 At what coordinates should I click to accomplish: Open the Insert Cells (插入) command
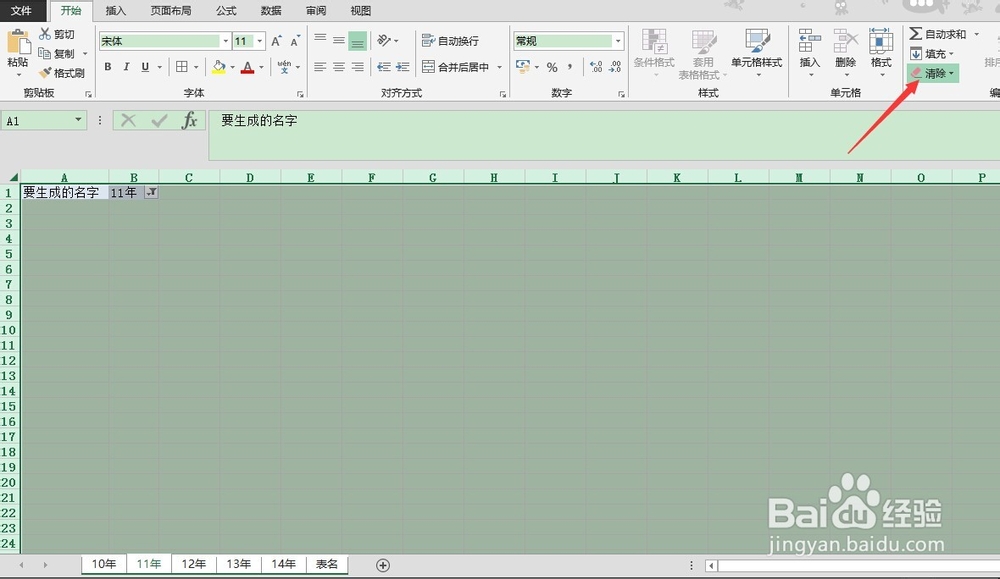(x=810, y=47)
